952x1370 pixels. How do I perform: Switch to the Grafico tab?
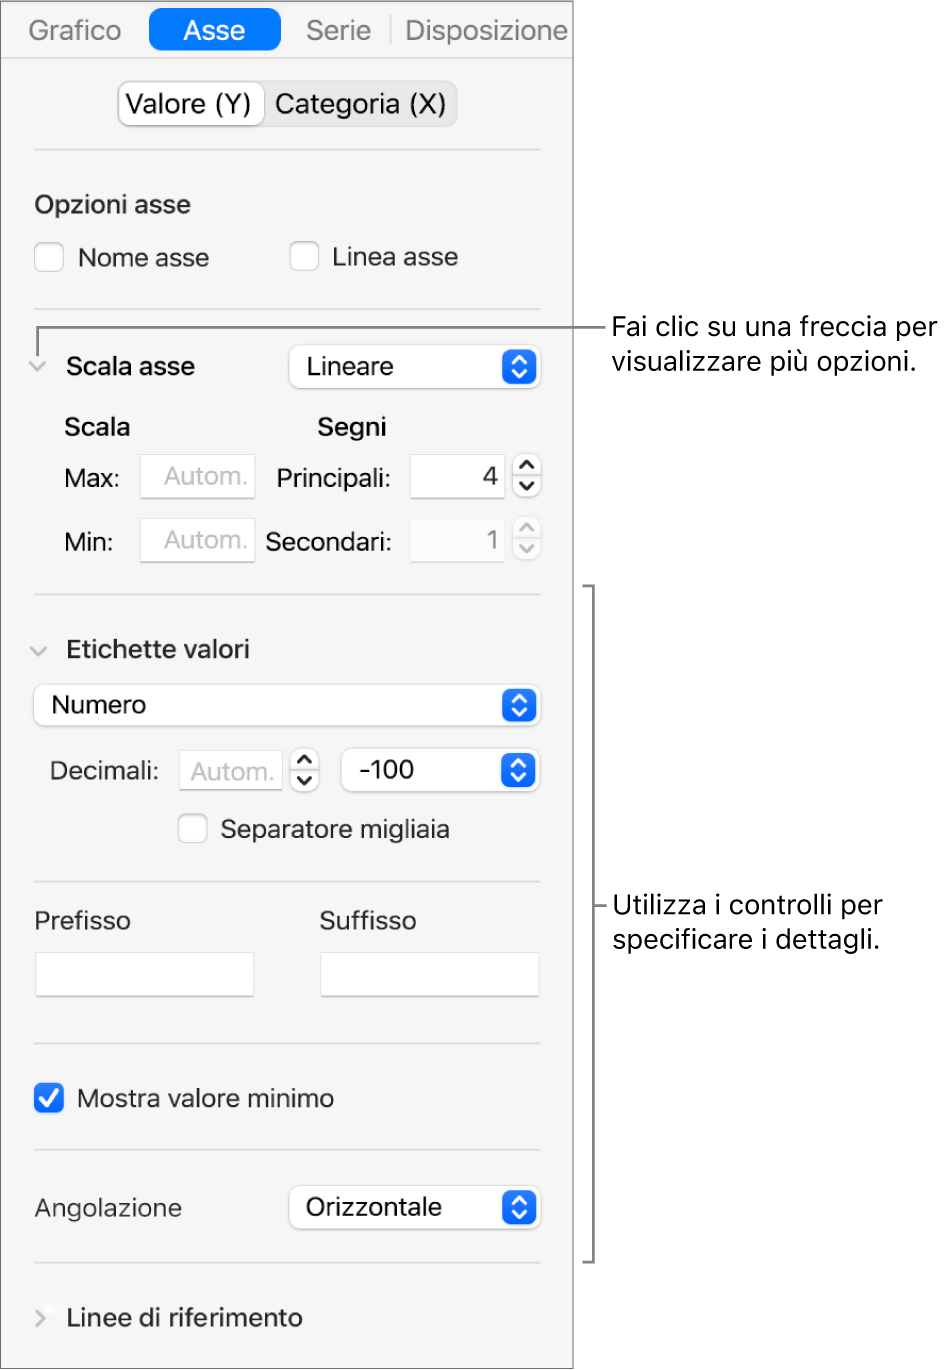point(75,31)
